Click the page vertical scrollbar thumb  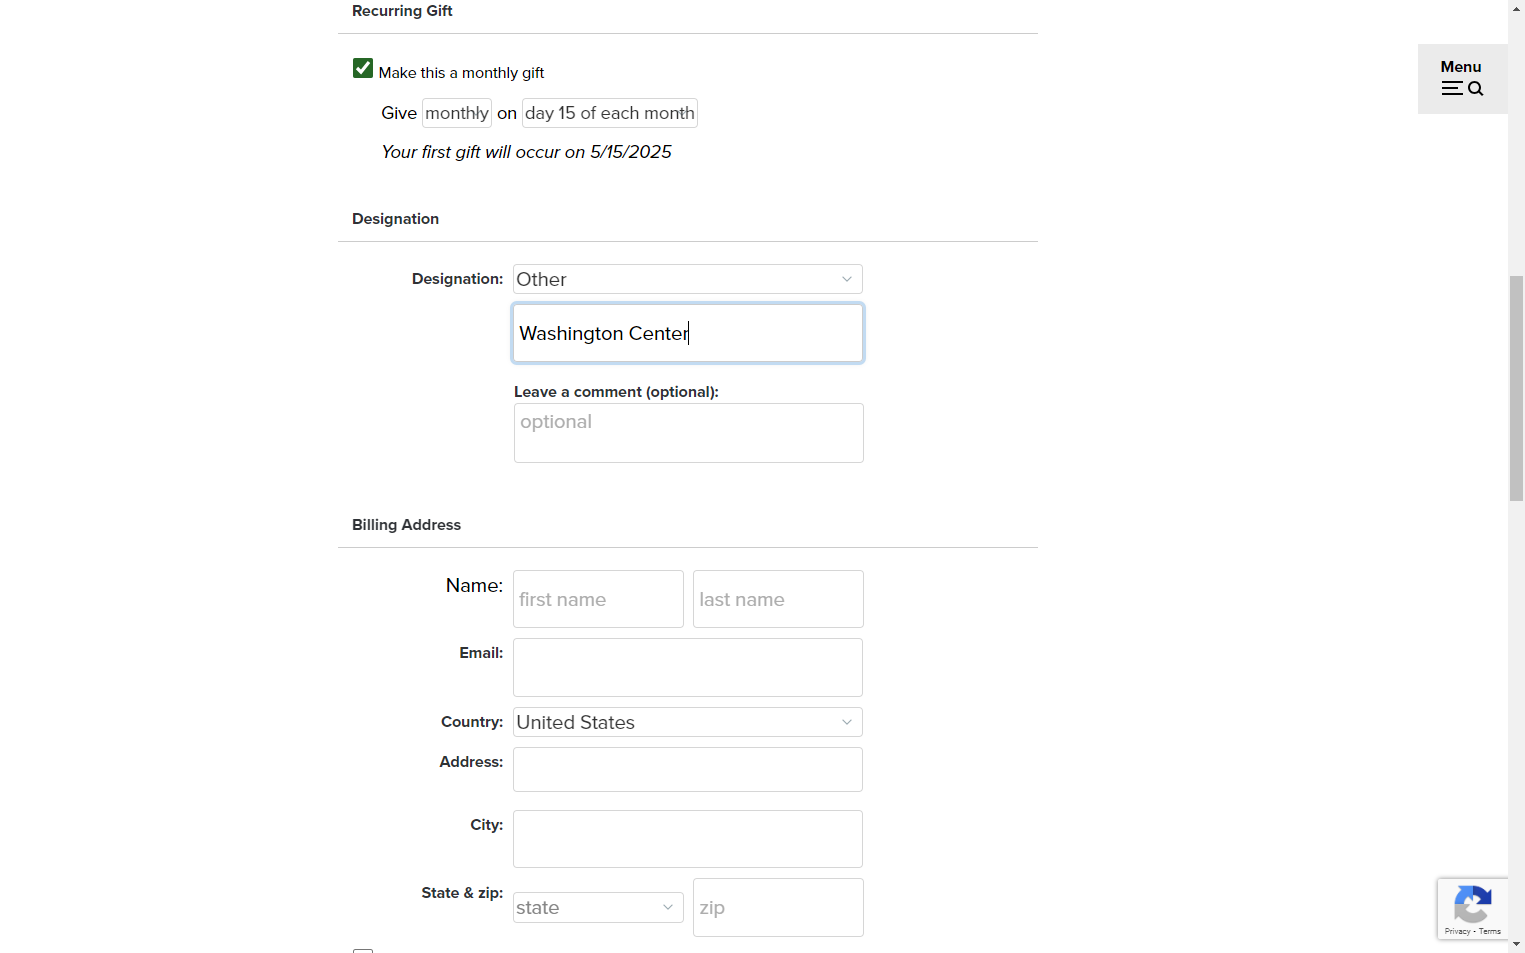coord(1516,388)
